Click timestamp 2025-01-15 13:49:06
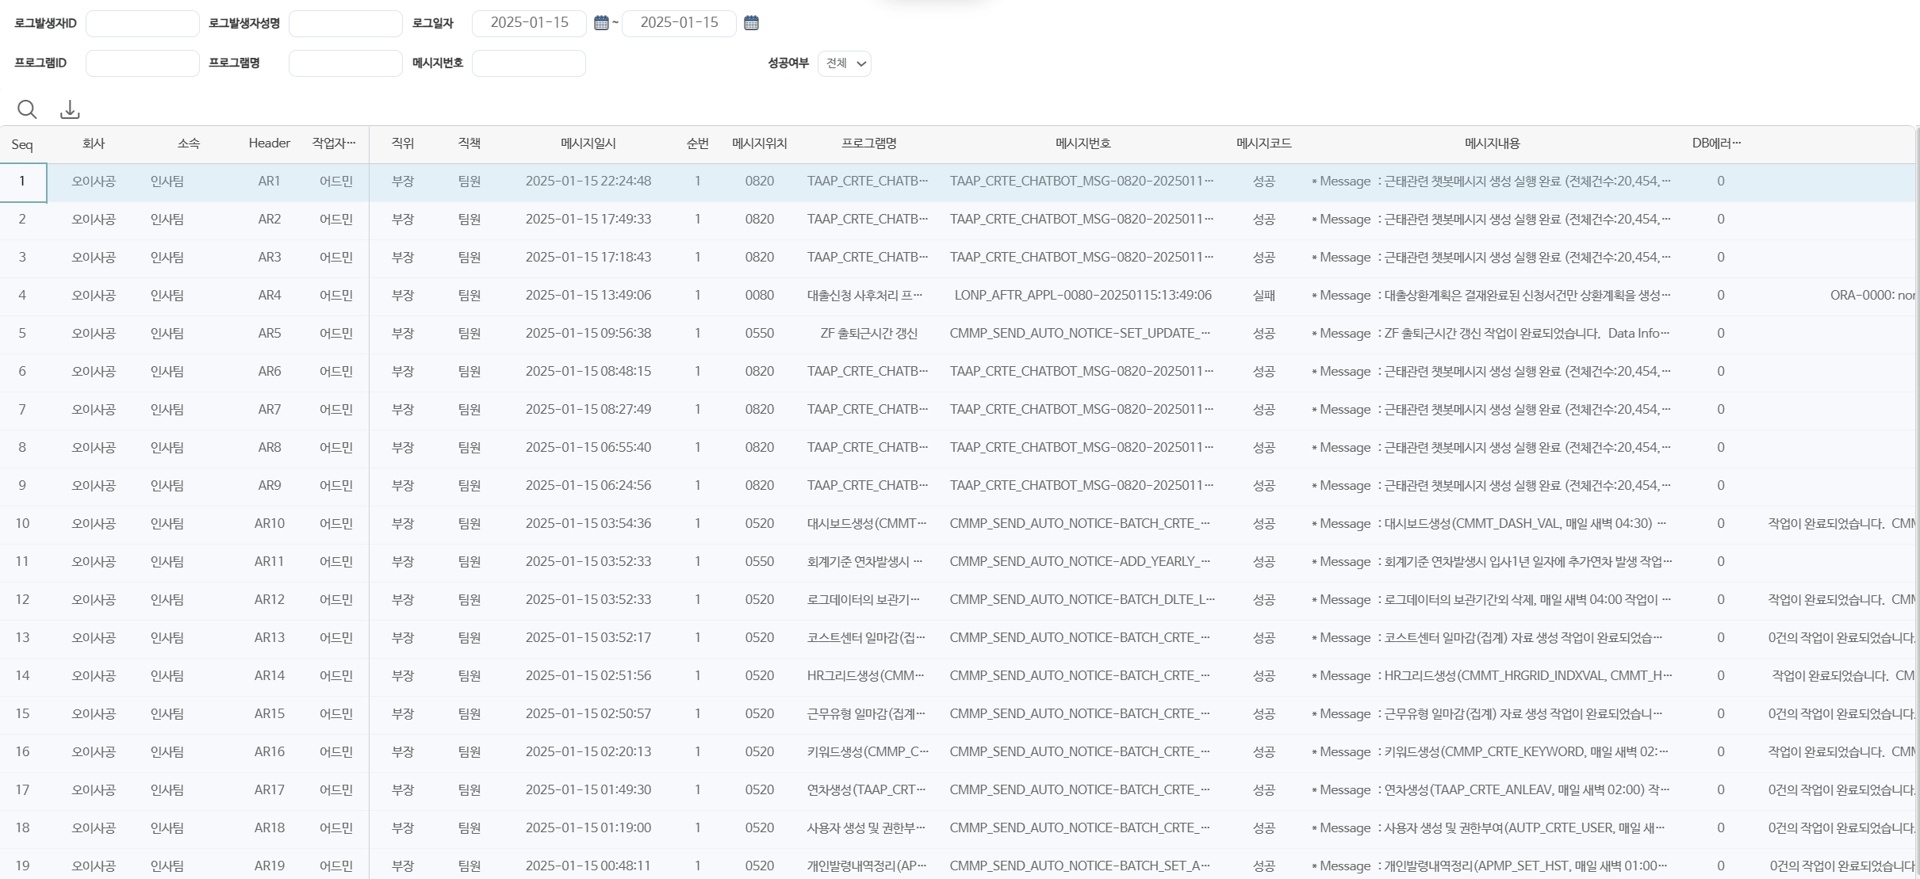The height and width of the screenshot is (879, 1920). pyautogui.click(x=588, y=296)
